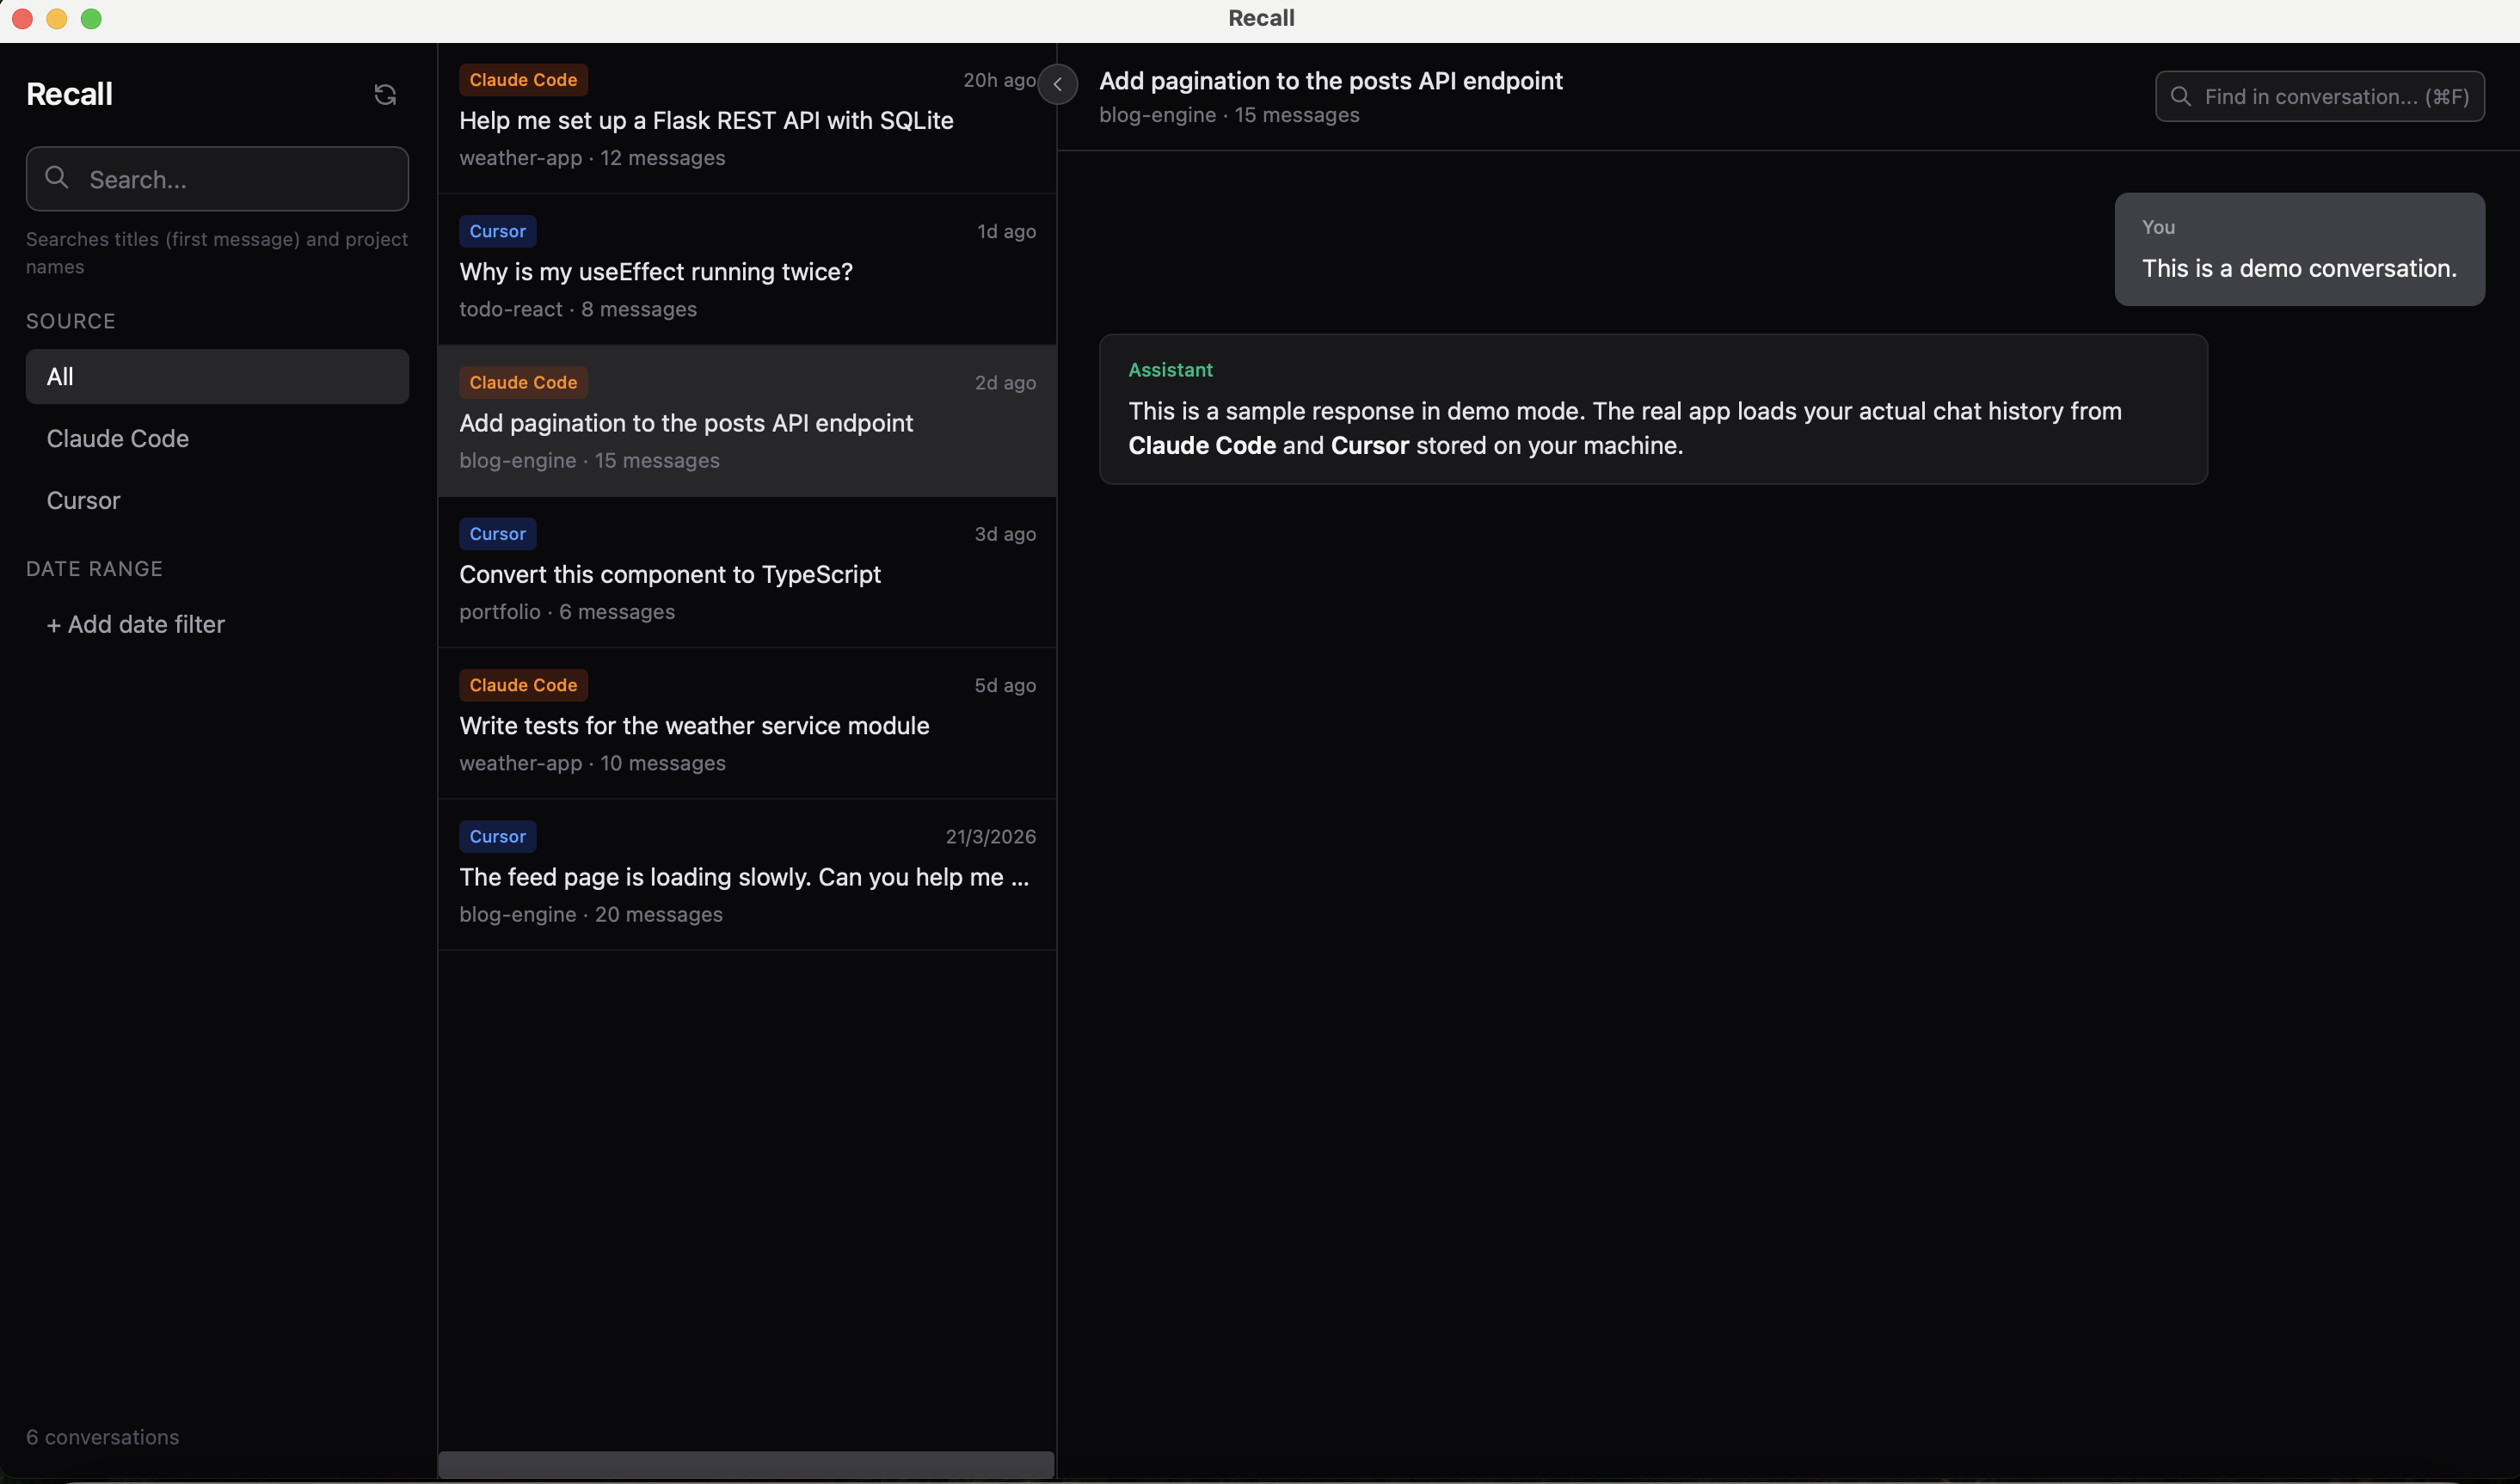Click the Claude Code badge on Flask conversation

point(523,80)
